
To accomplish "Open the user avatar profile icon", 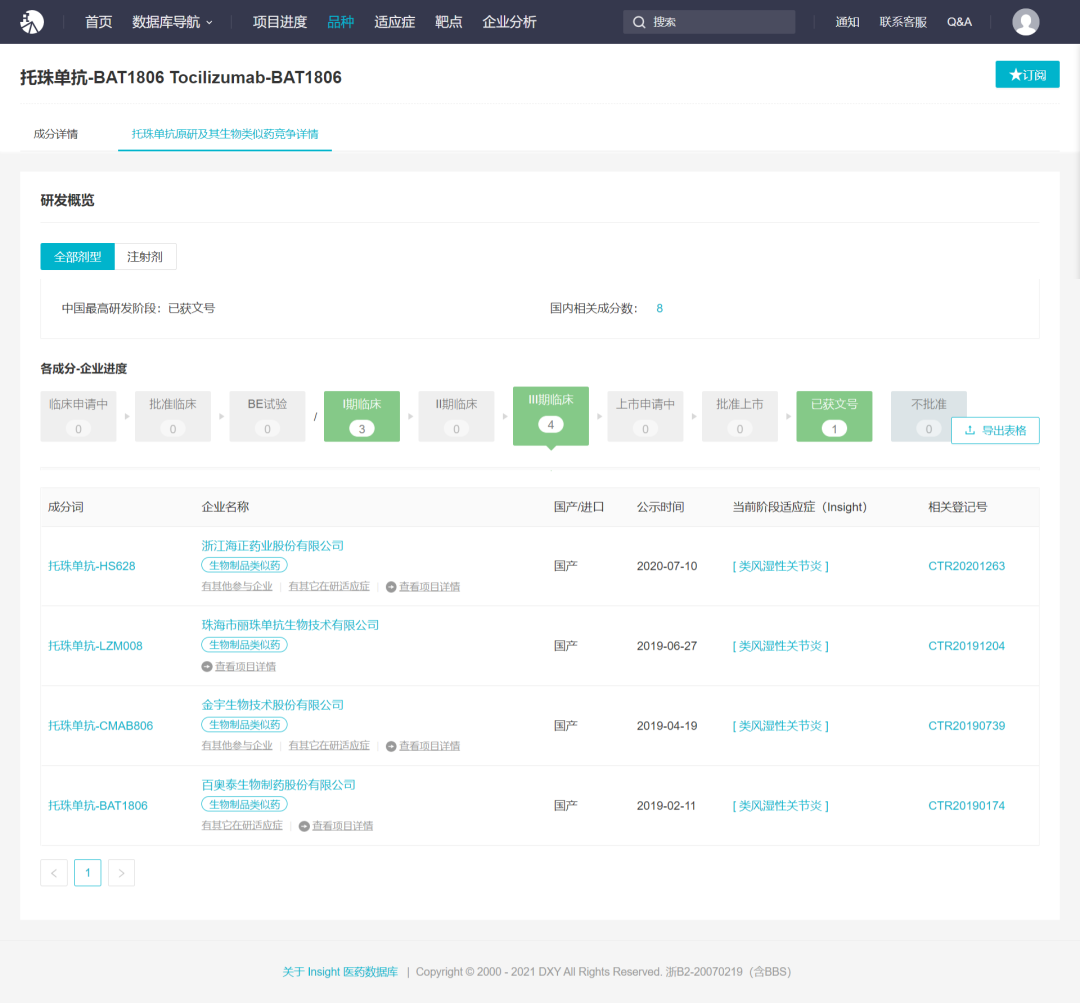I will (1025, 22).
